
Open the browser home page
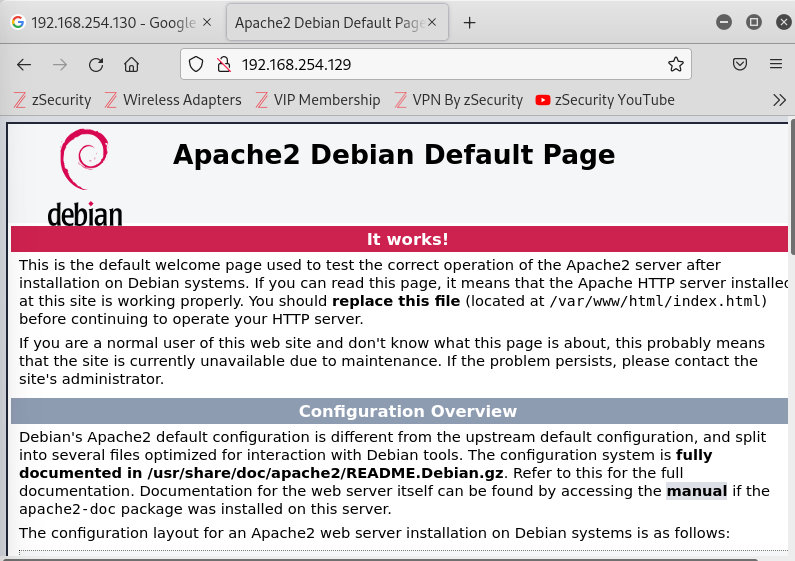(x=131, y=64)
